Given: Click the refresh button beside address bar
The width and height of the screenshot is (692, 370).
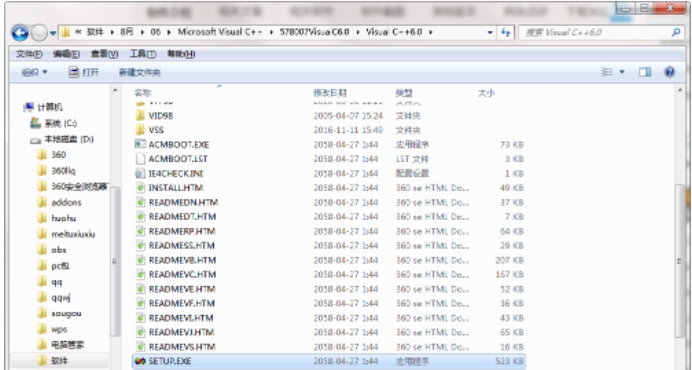Looking at the screenshot, I should [x=506, y=32].
